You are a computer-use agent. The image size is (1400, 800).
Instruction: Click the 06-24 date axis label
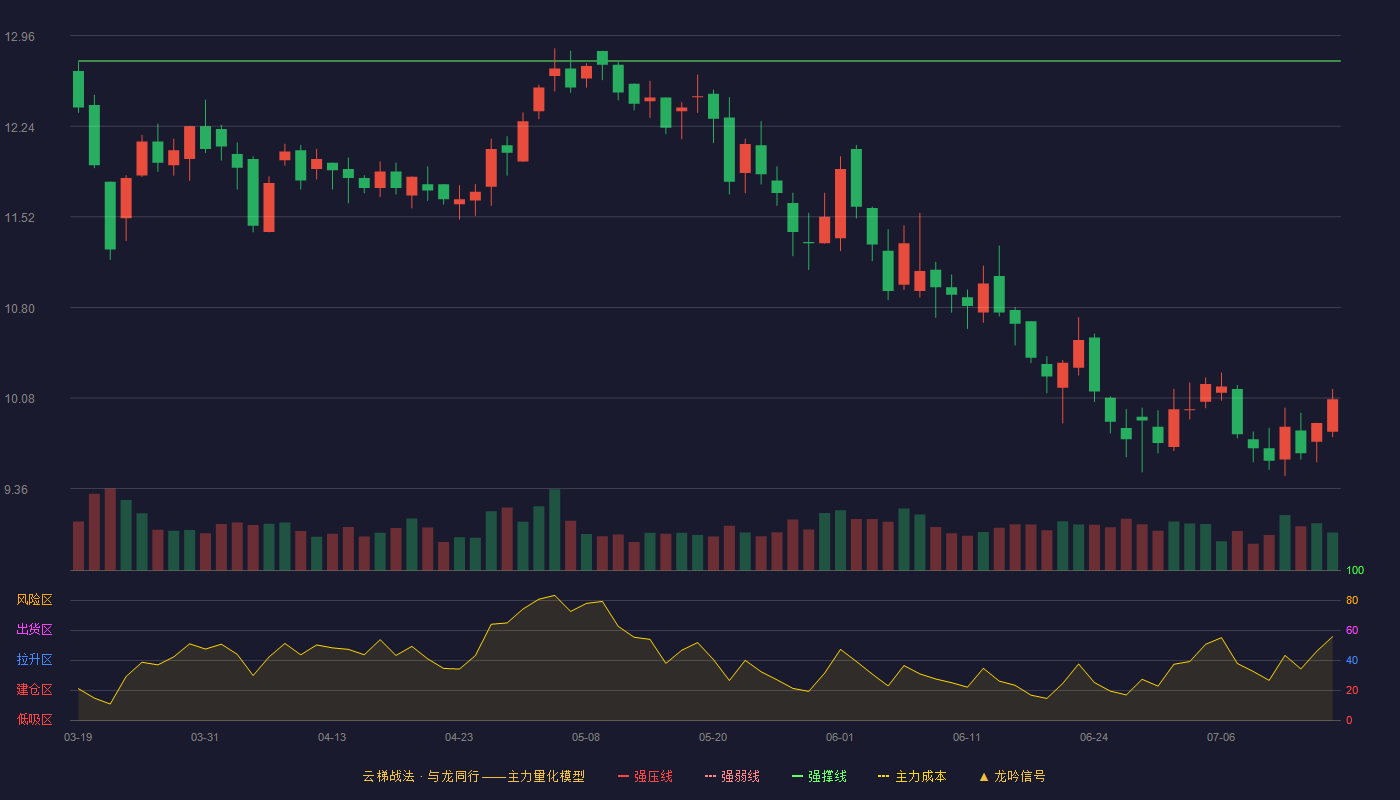[1094, 737]
